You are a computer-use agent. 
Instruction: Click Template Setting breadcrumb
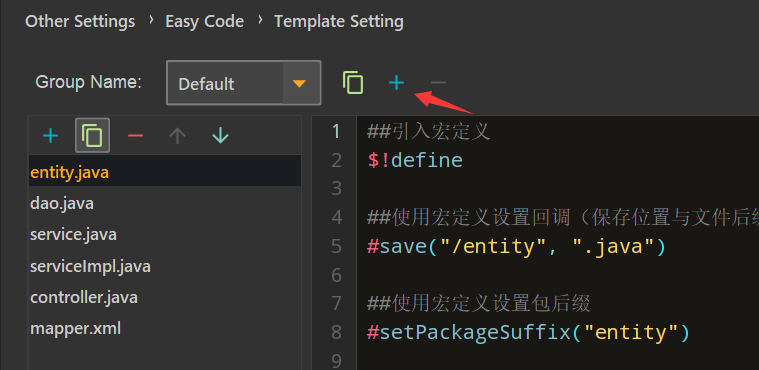[x=339, y=22]
